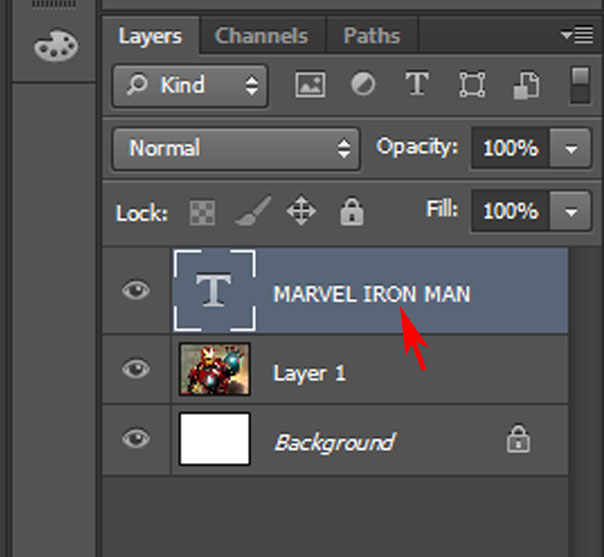Click the type layer filter icon
604x557 pixels.
(416, 85)
